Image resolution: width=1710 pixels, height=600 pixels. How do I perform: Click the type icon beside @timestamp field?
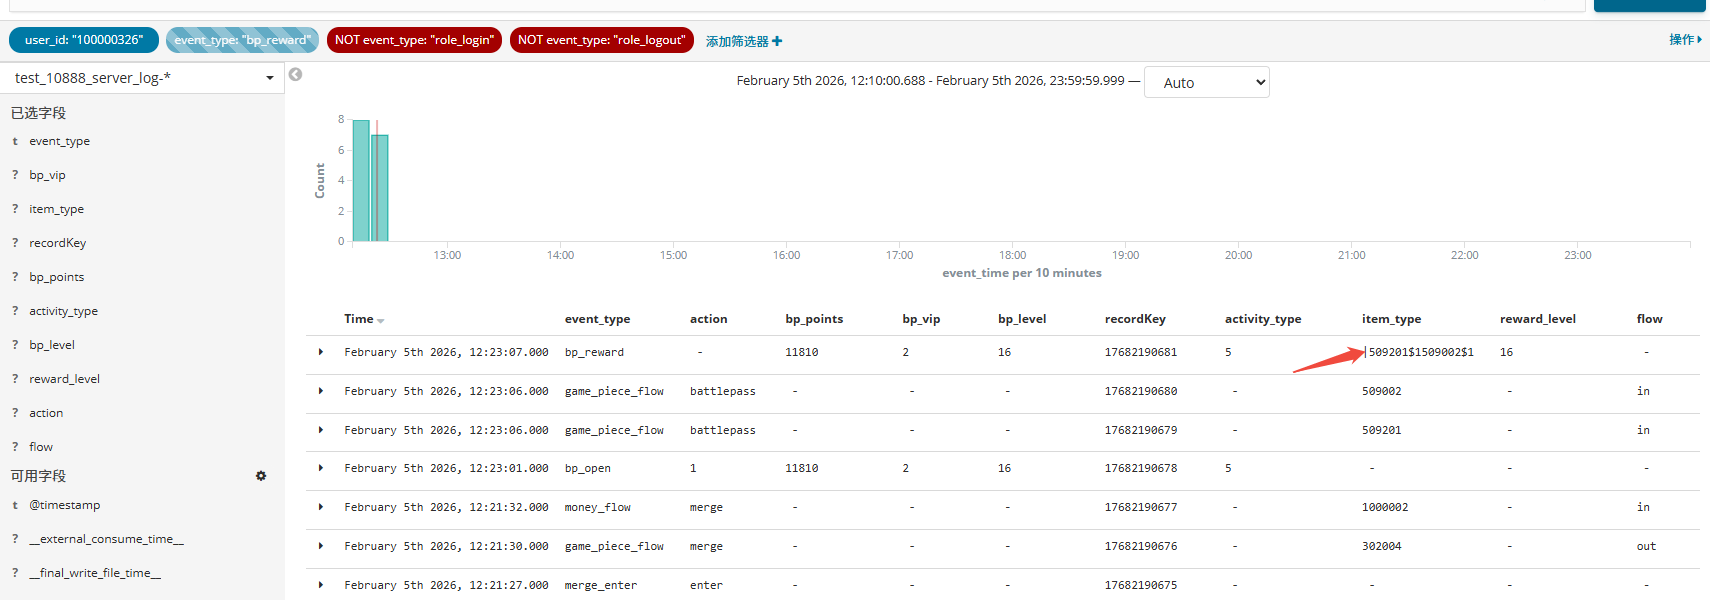15,506
